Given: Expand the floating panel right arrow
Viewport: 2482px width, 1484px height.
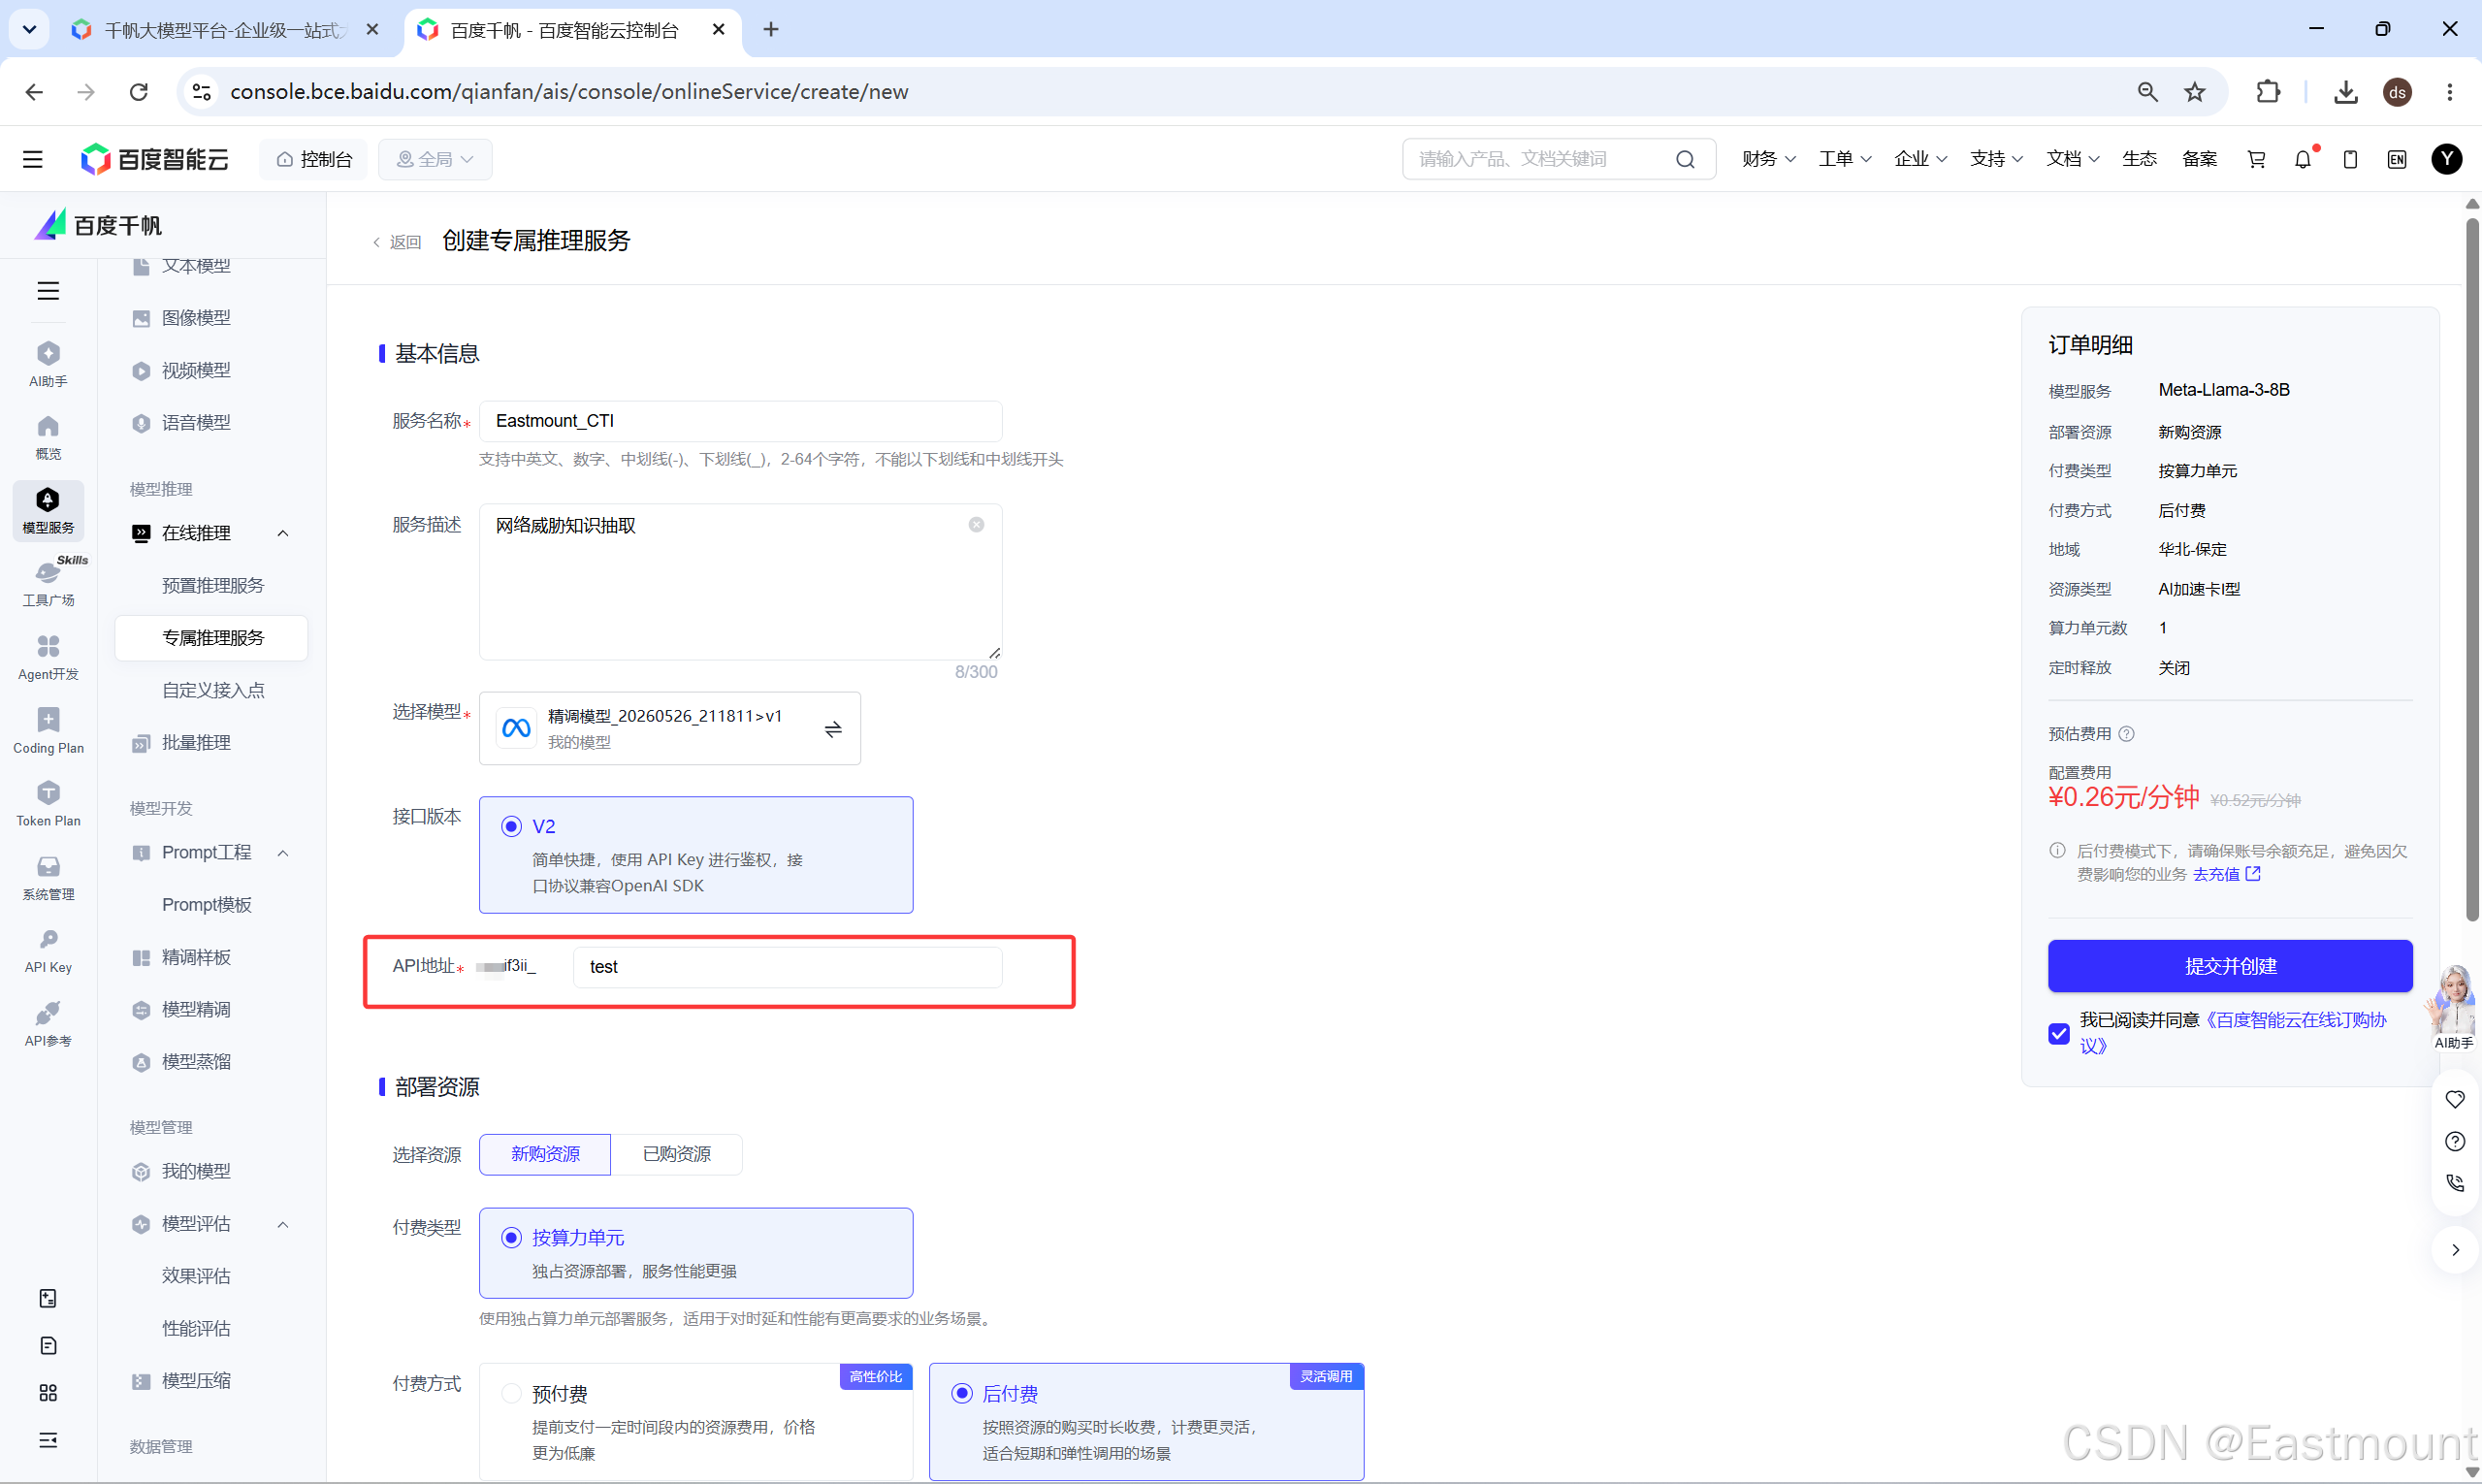Looking at the screenshot, I should pos(2455,1250).
